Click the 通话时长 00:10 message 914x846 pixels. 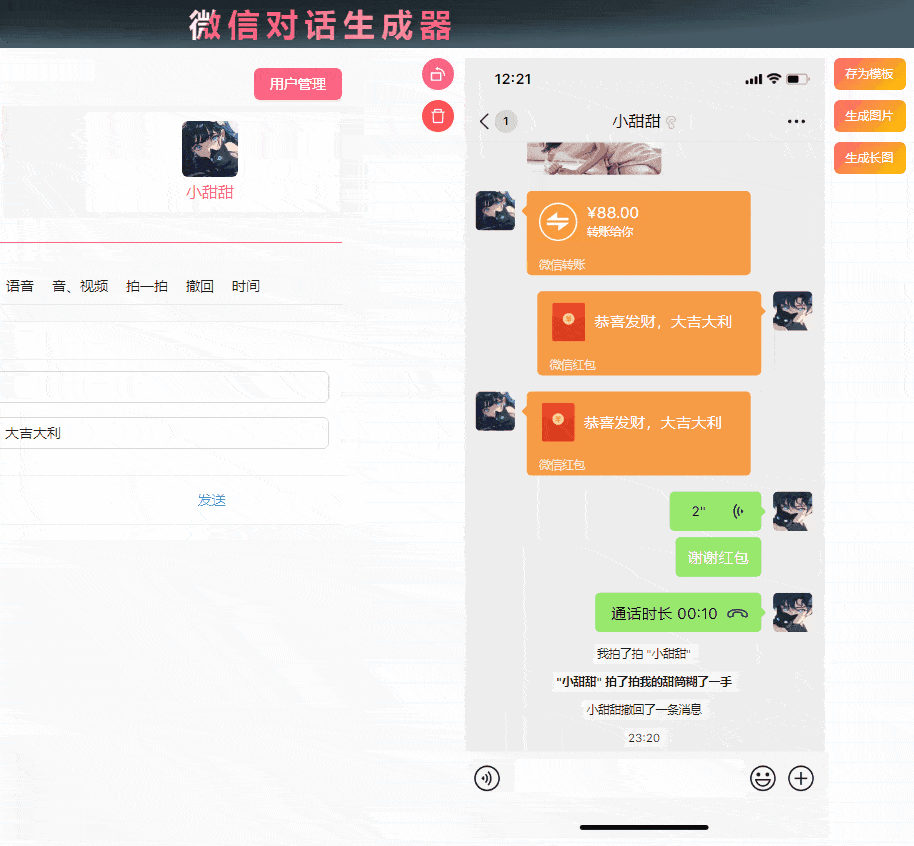click(678, 613)
